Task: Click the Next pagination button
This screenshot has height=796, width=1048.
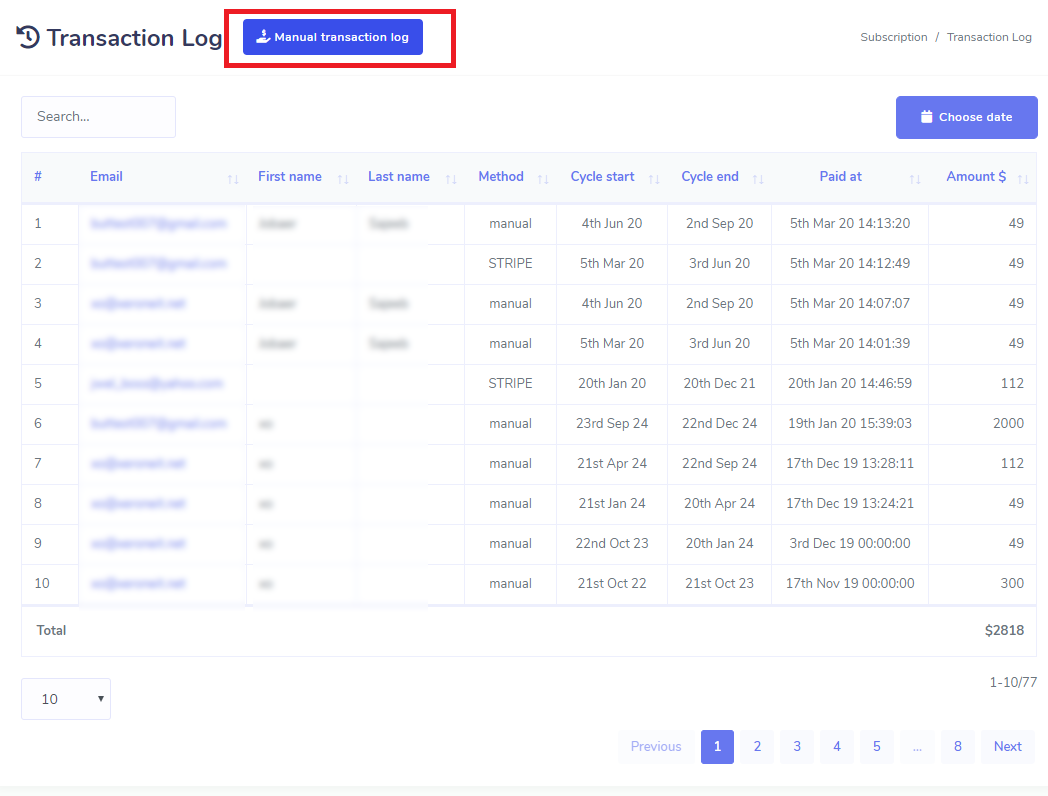Action: [1007, 747]
